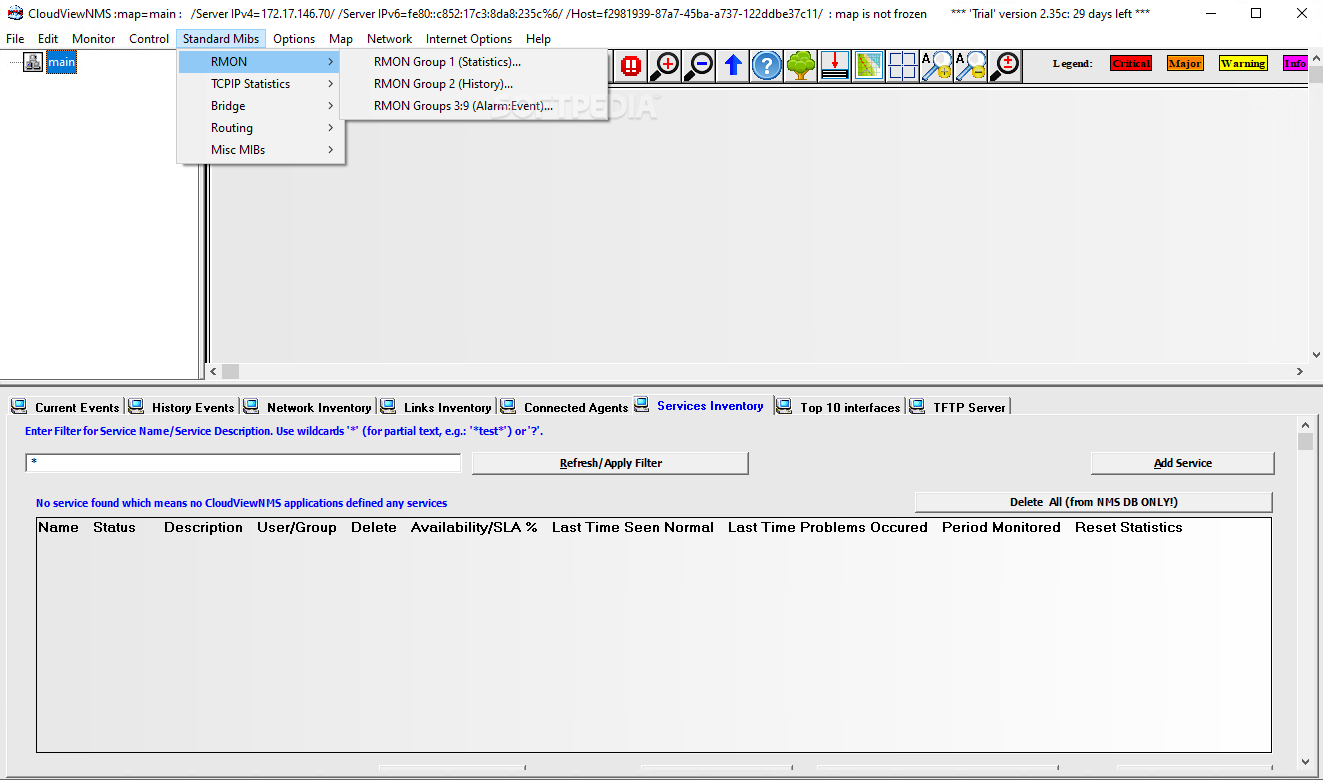1323x780 pixels.
Task: Click the map horizontal scrollbar right arrow
Action: [1300, 371]
